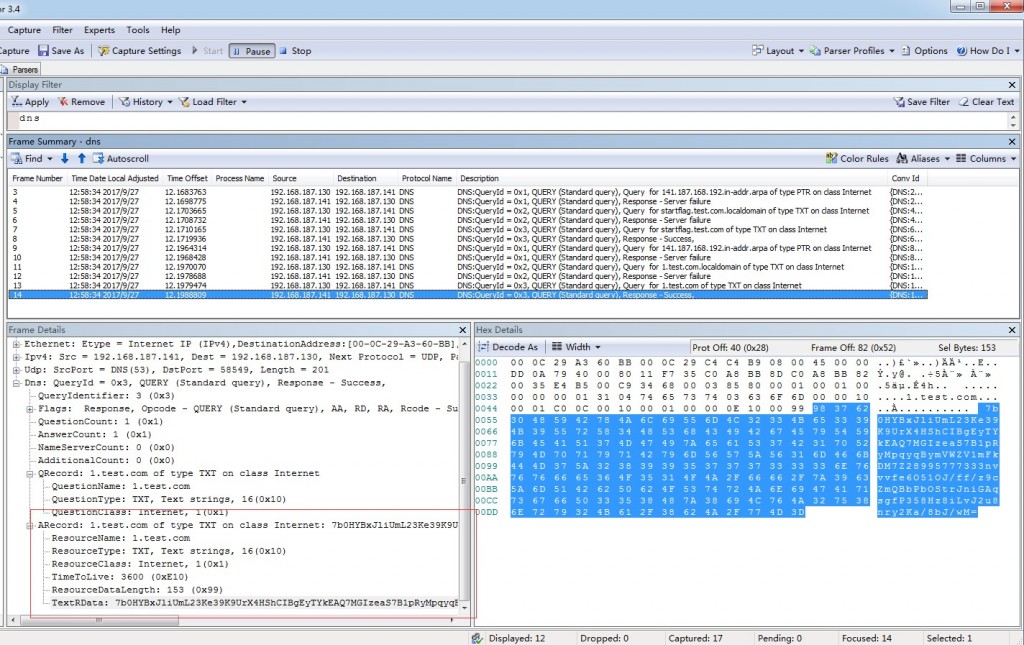
Task: Toggle Autoscroll in Frame Summary
Action: pyautogui.click(x=121, y=159)
